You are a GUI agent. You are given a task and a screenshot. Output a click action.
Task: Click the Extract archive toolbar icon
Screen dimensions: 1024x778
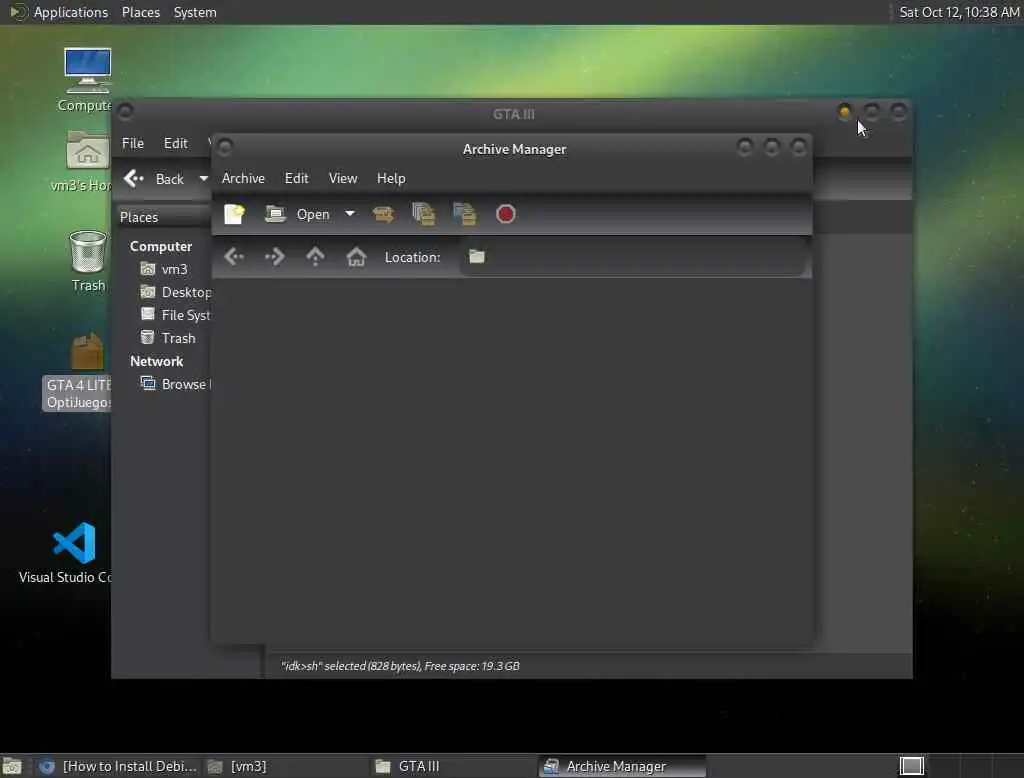coord(383,214)
